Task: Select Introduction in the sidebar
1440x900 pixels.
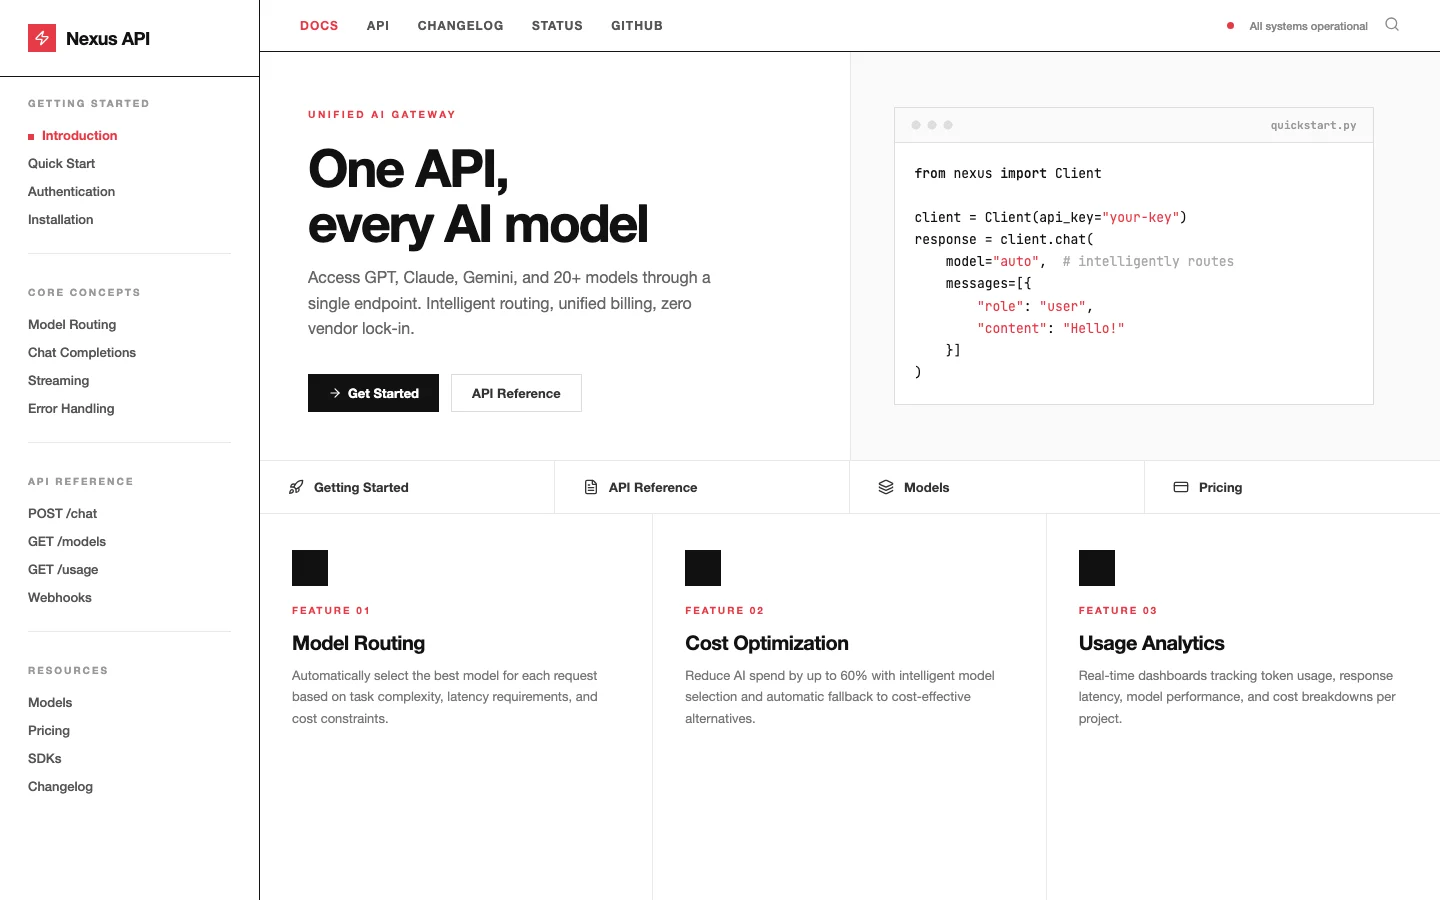Action: point(80,135)
